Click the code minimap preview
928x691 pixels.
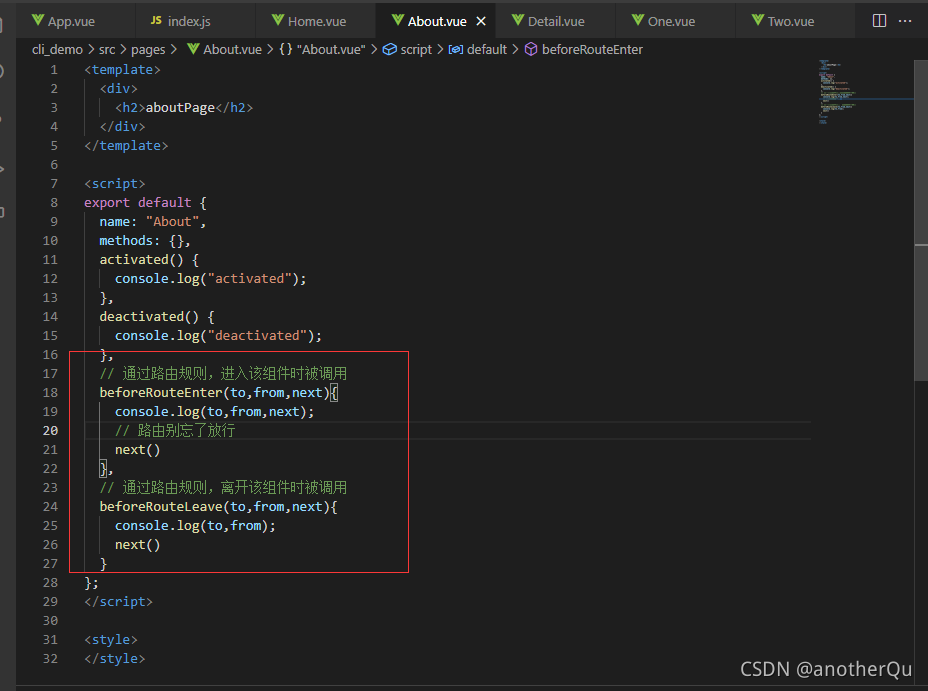pos(837,92)
